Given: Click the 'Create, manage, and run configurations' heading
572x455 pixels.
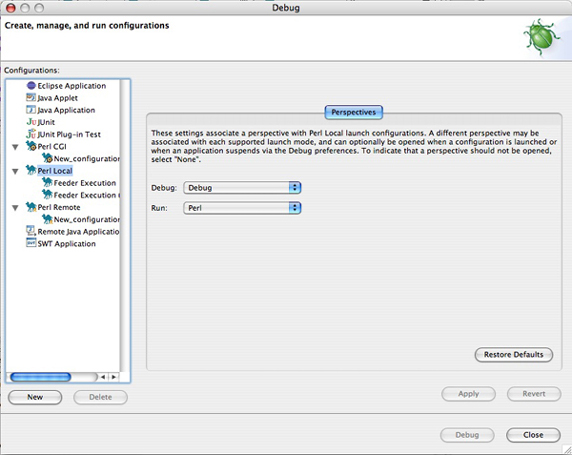Looking at the screenshot, I should [x=87, y=26].
